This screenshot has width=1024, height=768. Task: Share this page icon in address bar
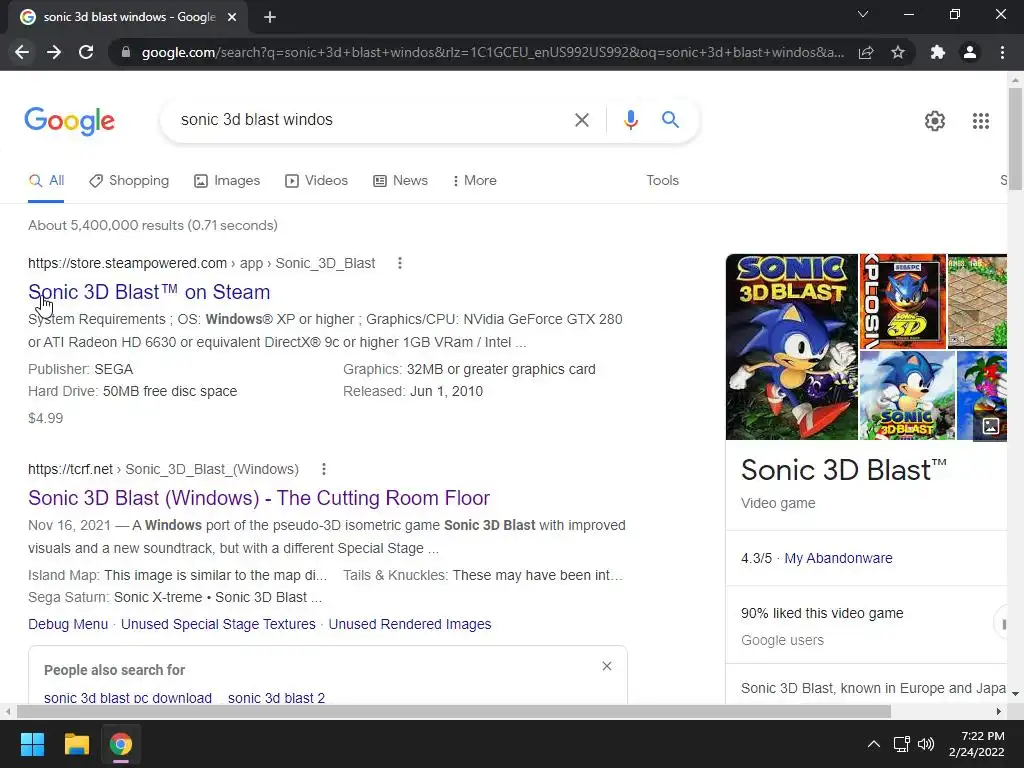tap(866, 52)
